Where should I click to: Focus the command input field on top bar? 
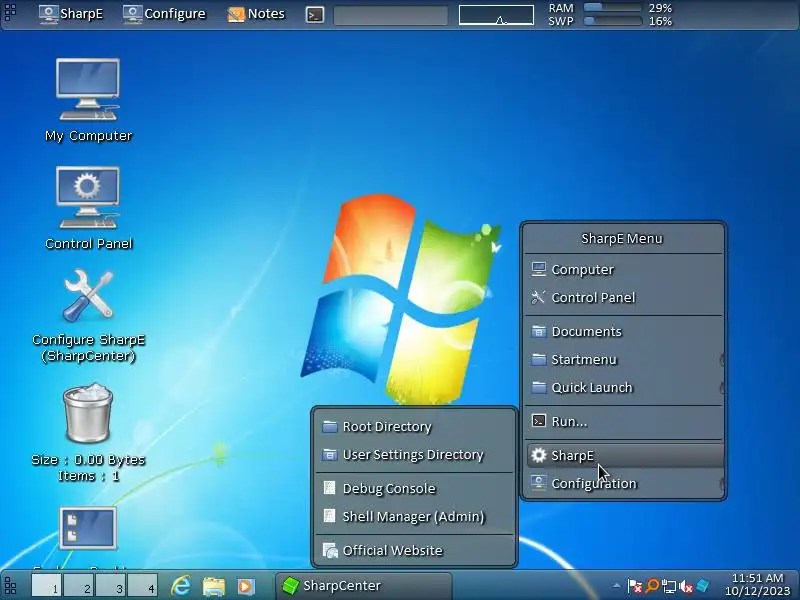[391, 15]
